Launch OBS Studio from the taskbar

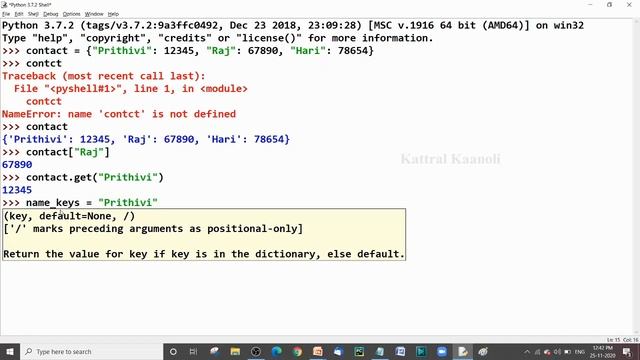(256, 351)
